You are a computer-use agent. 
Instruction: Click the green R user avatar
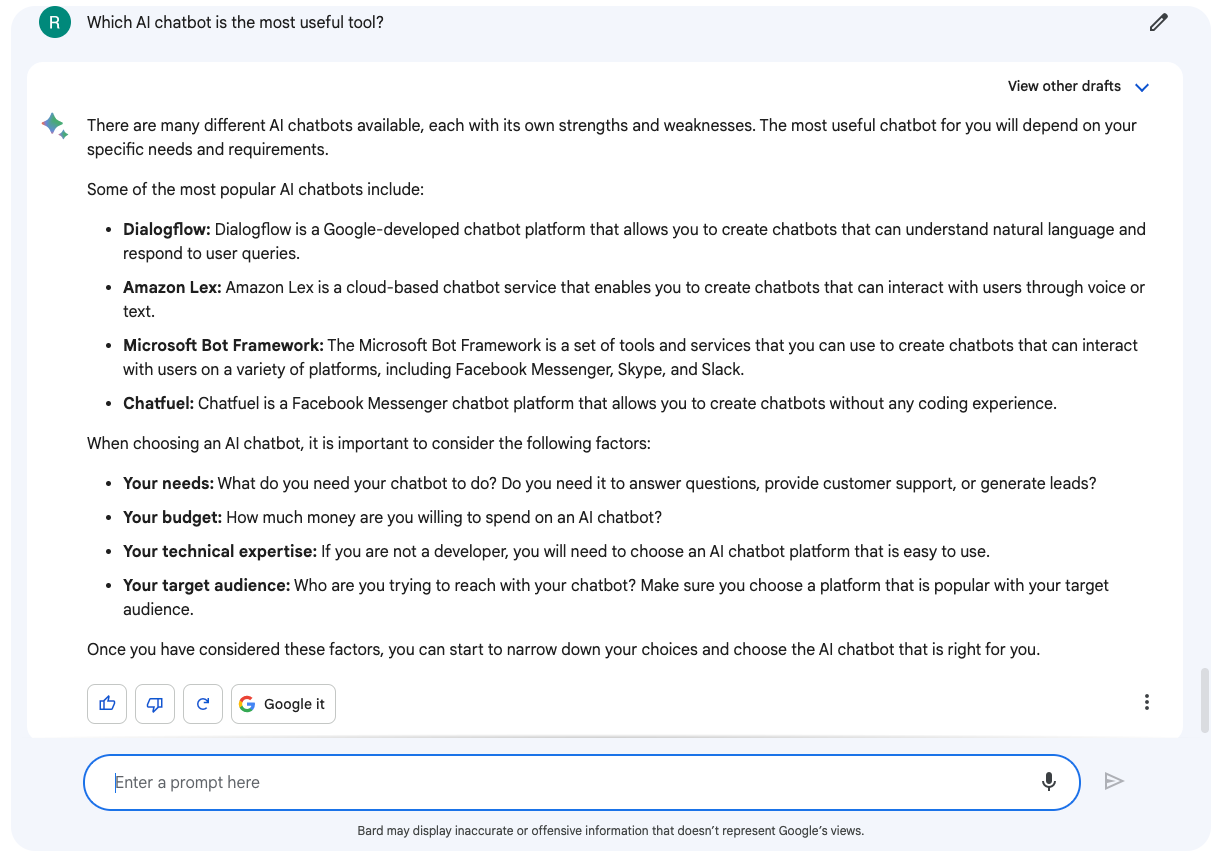pyautogui.click(x=55, y=21)
